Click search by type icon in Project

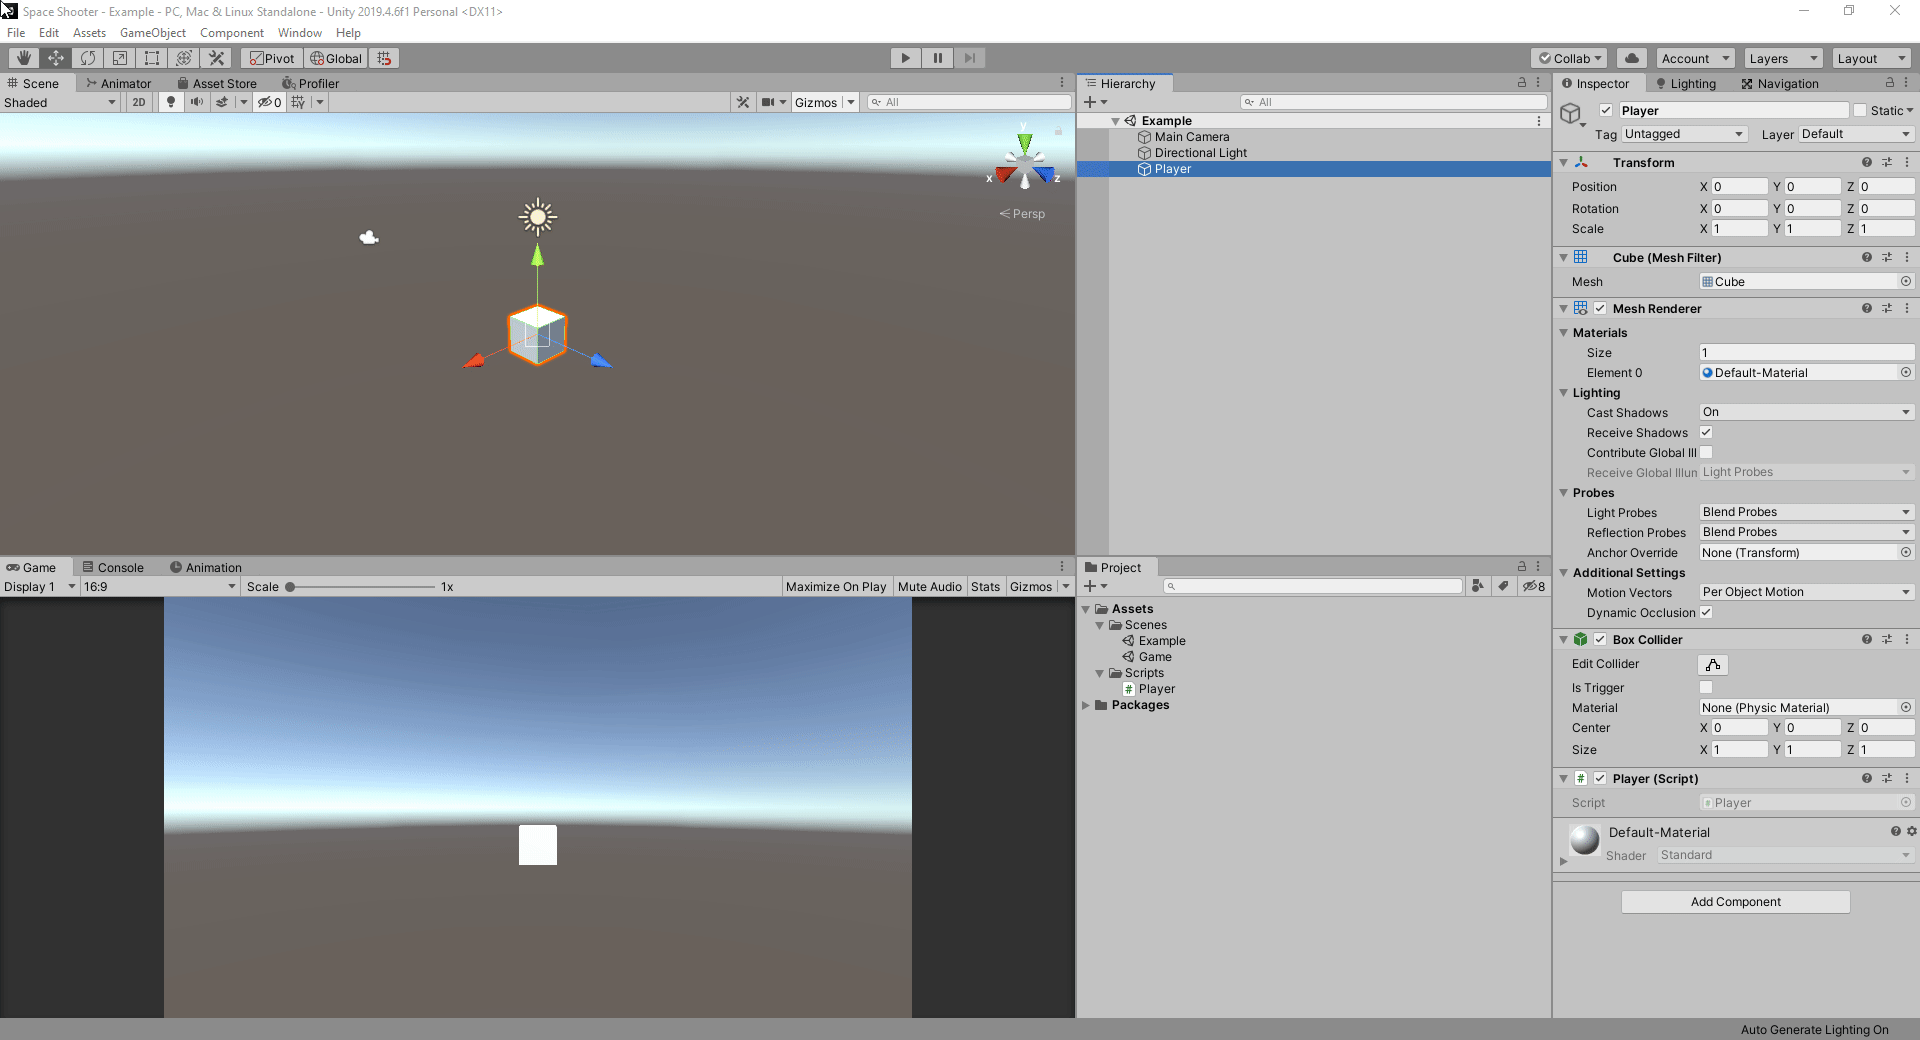pyautogui.click(x=1478, y=586)
